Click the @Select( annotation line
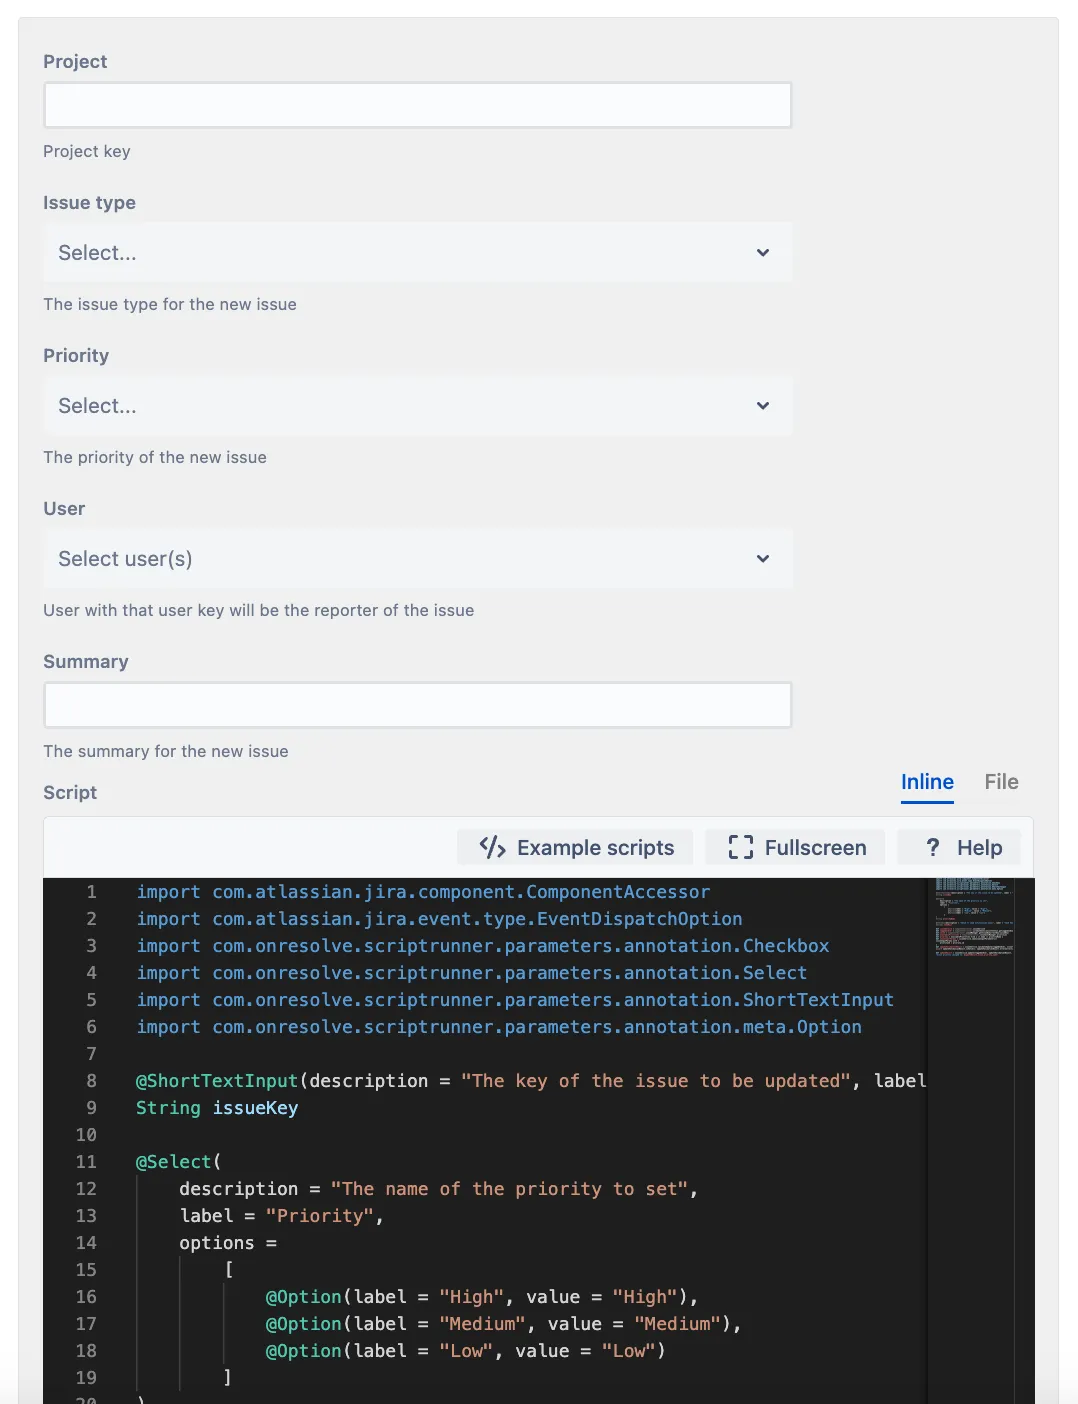Image resolution: width=1078 pixels, height=1404 pixels. 178,1162
